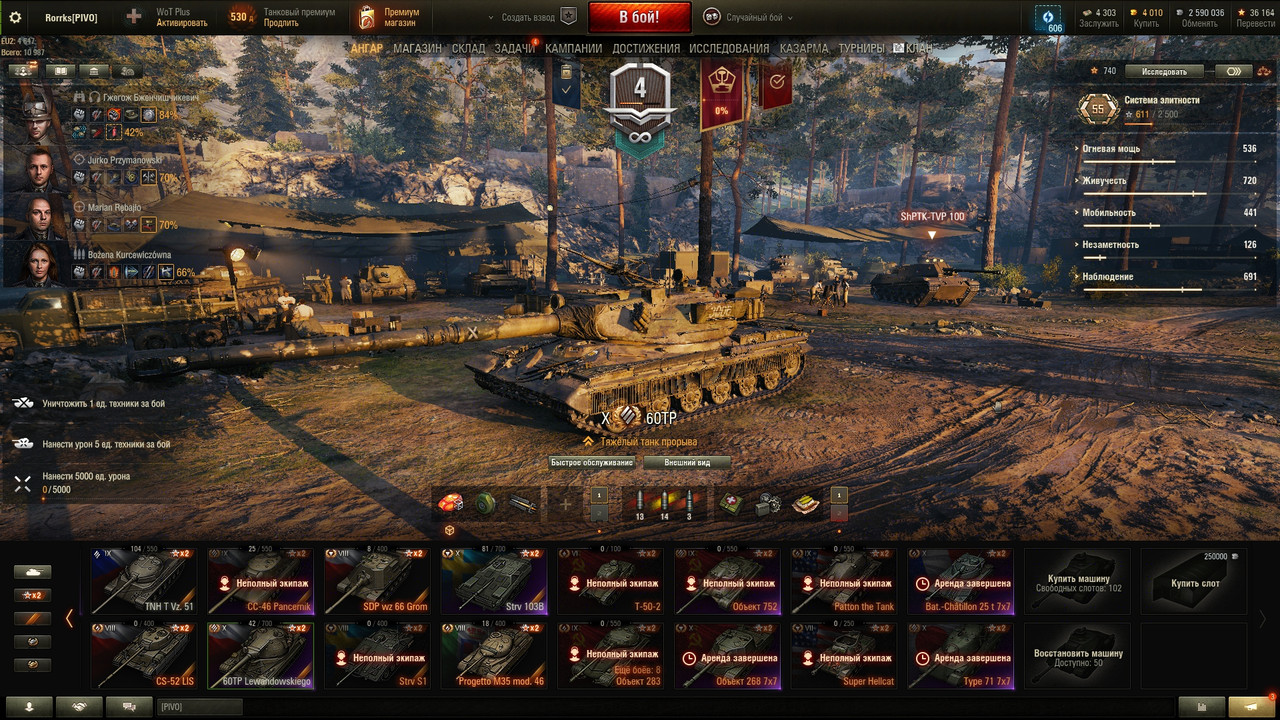The image size is (1280, 720).
Task: Select the repair kit consumable slot
Action: 768,504
